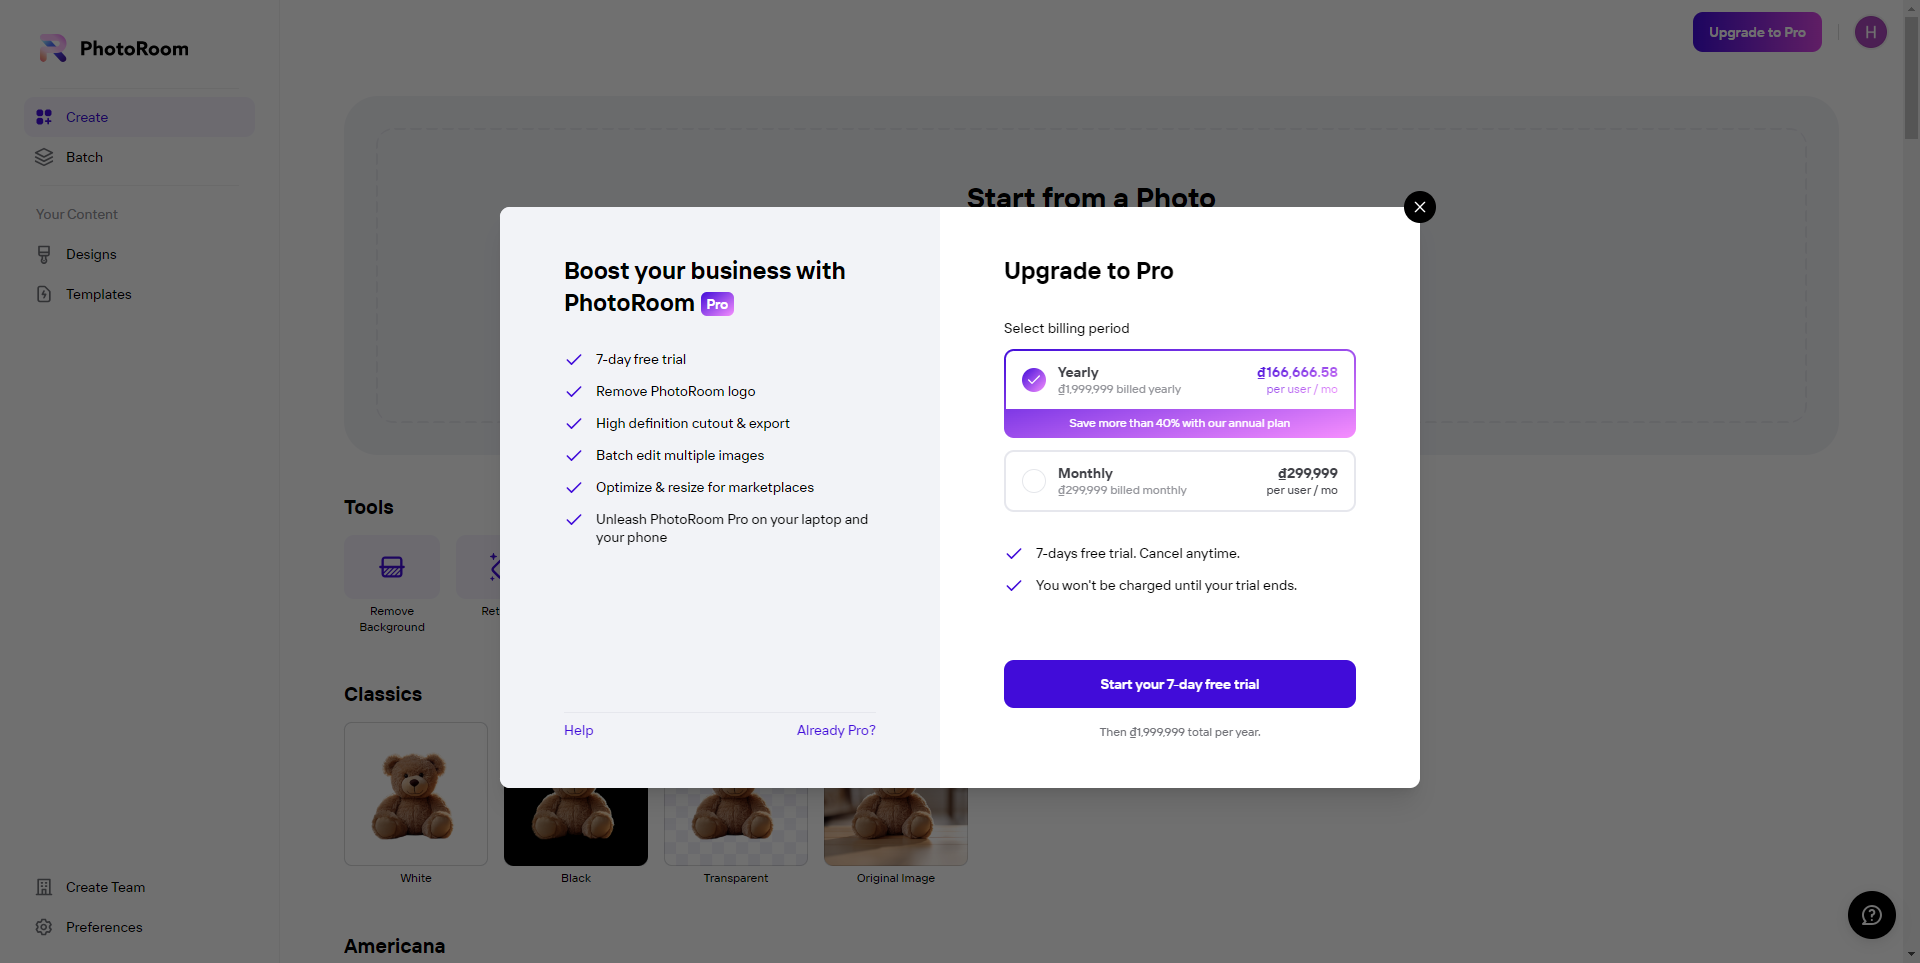The height and width of the screenshot is (963, 1920).
Task: Open Preferences gear icon
Action: click(x=44, y=927)
